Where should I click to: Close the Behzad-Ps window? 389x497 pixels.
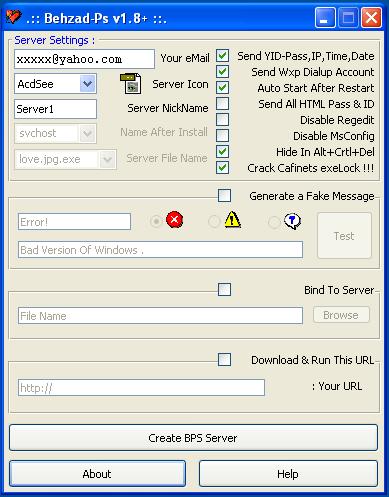coord(371,17)
